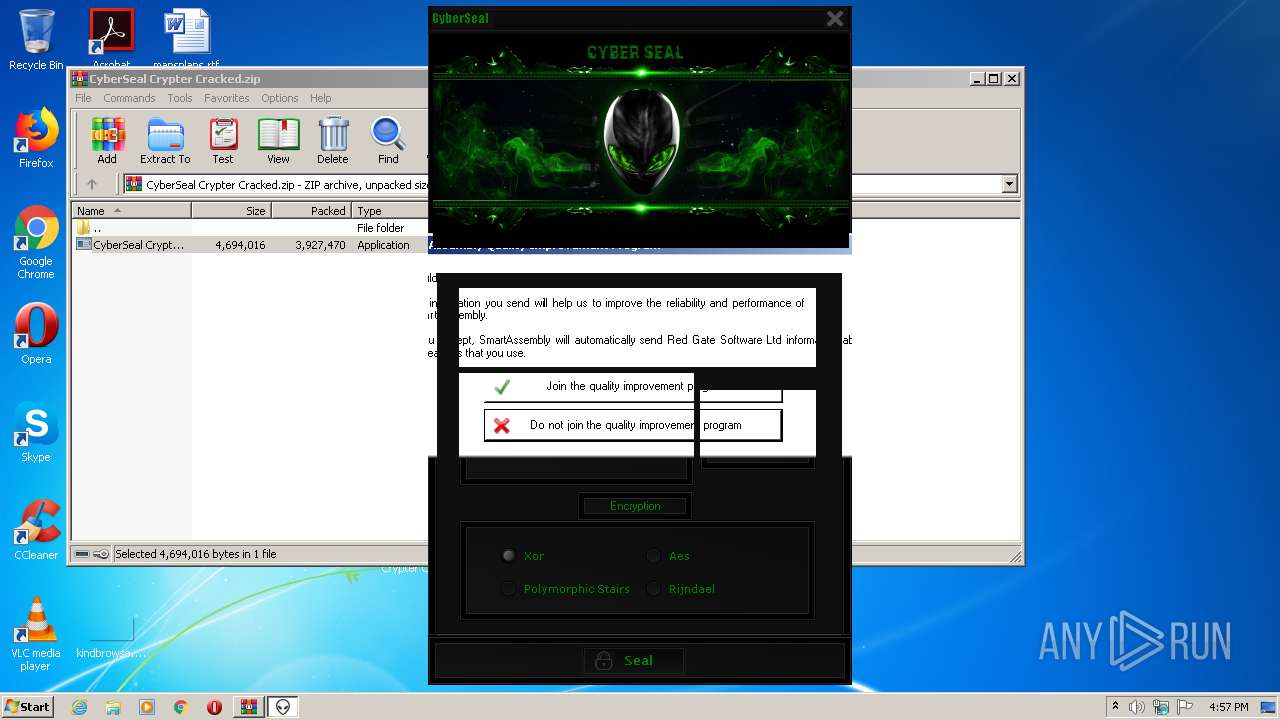Click the volume speaker tray icon

tap(1137, 707)
